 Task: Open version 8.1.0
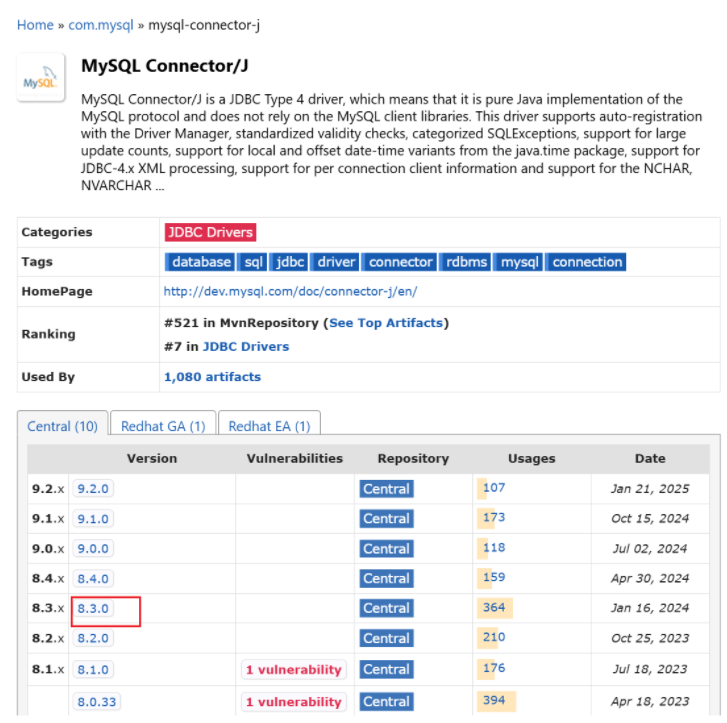click(x=93, y=670)
